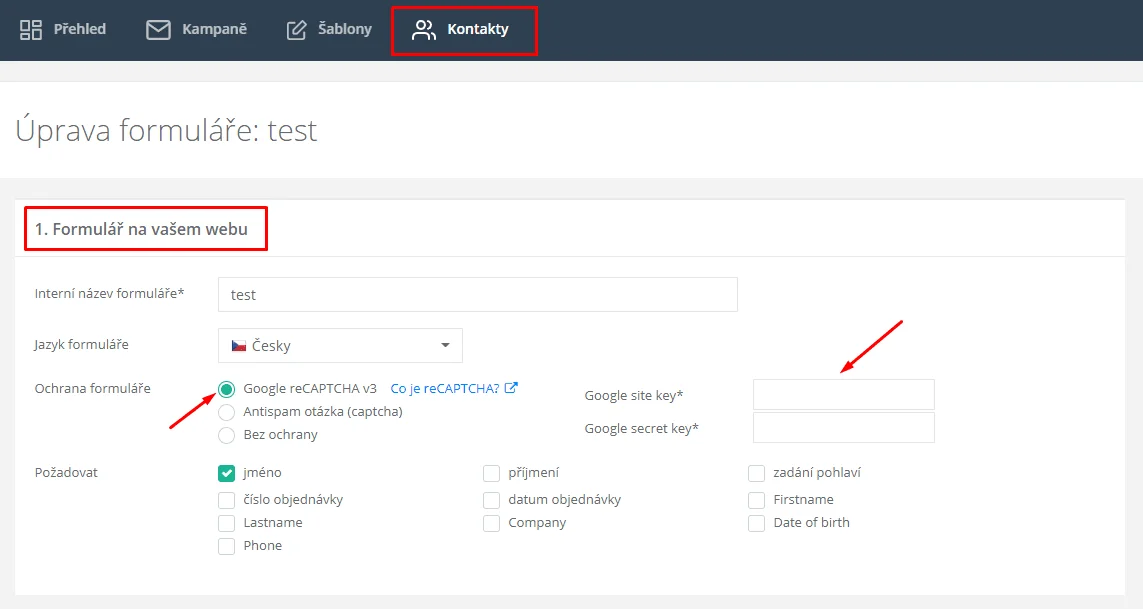1143x609 pixels.
Task: Click the Přehled dashboard grid icon
Action: pos(31,30)
